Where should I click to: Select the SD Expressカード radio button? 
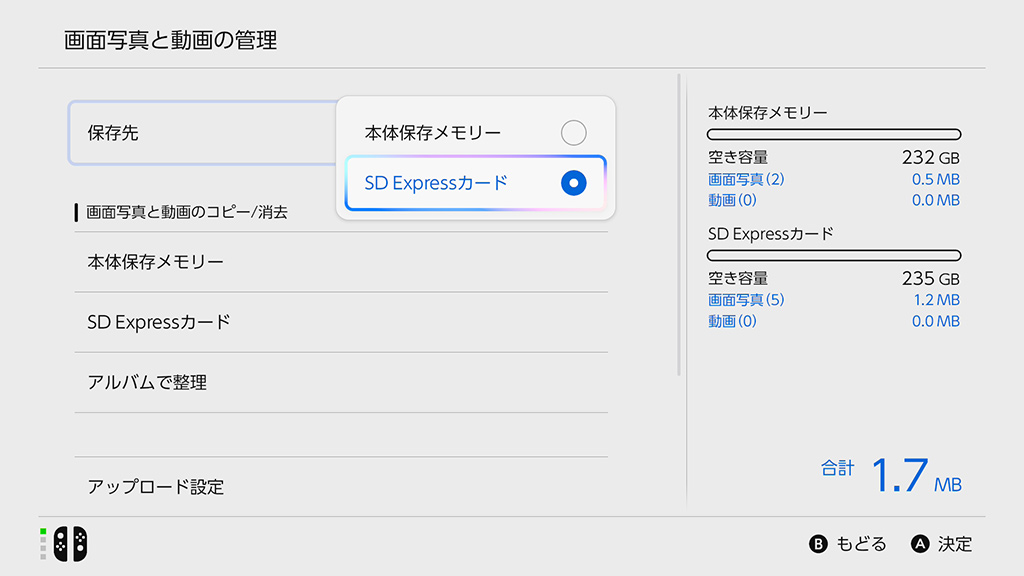[x=573, y=183]
